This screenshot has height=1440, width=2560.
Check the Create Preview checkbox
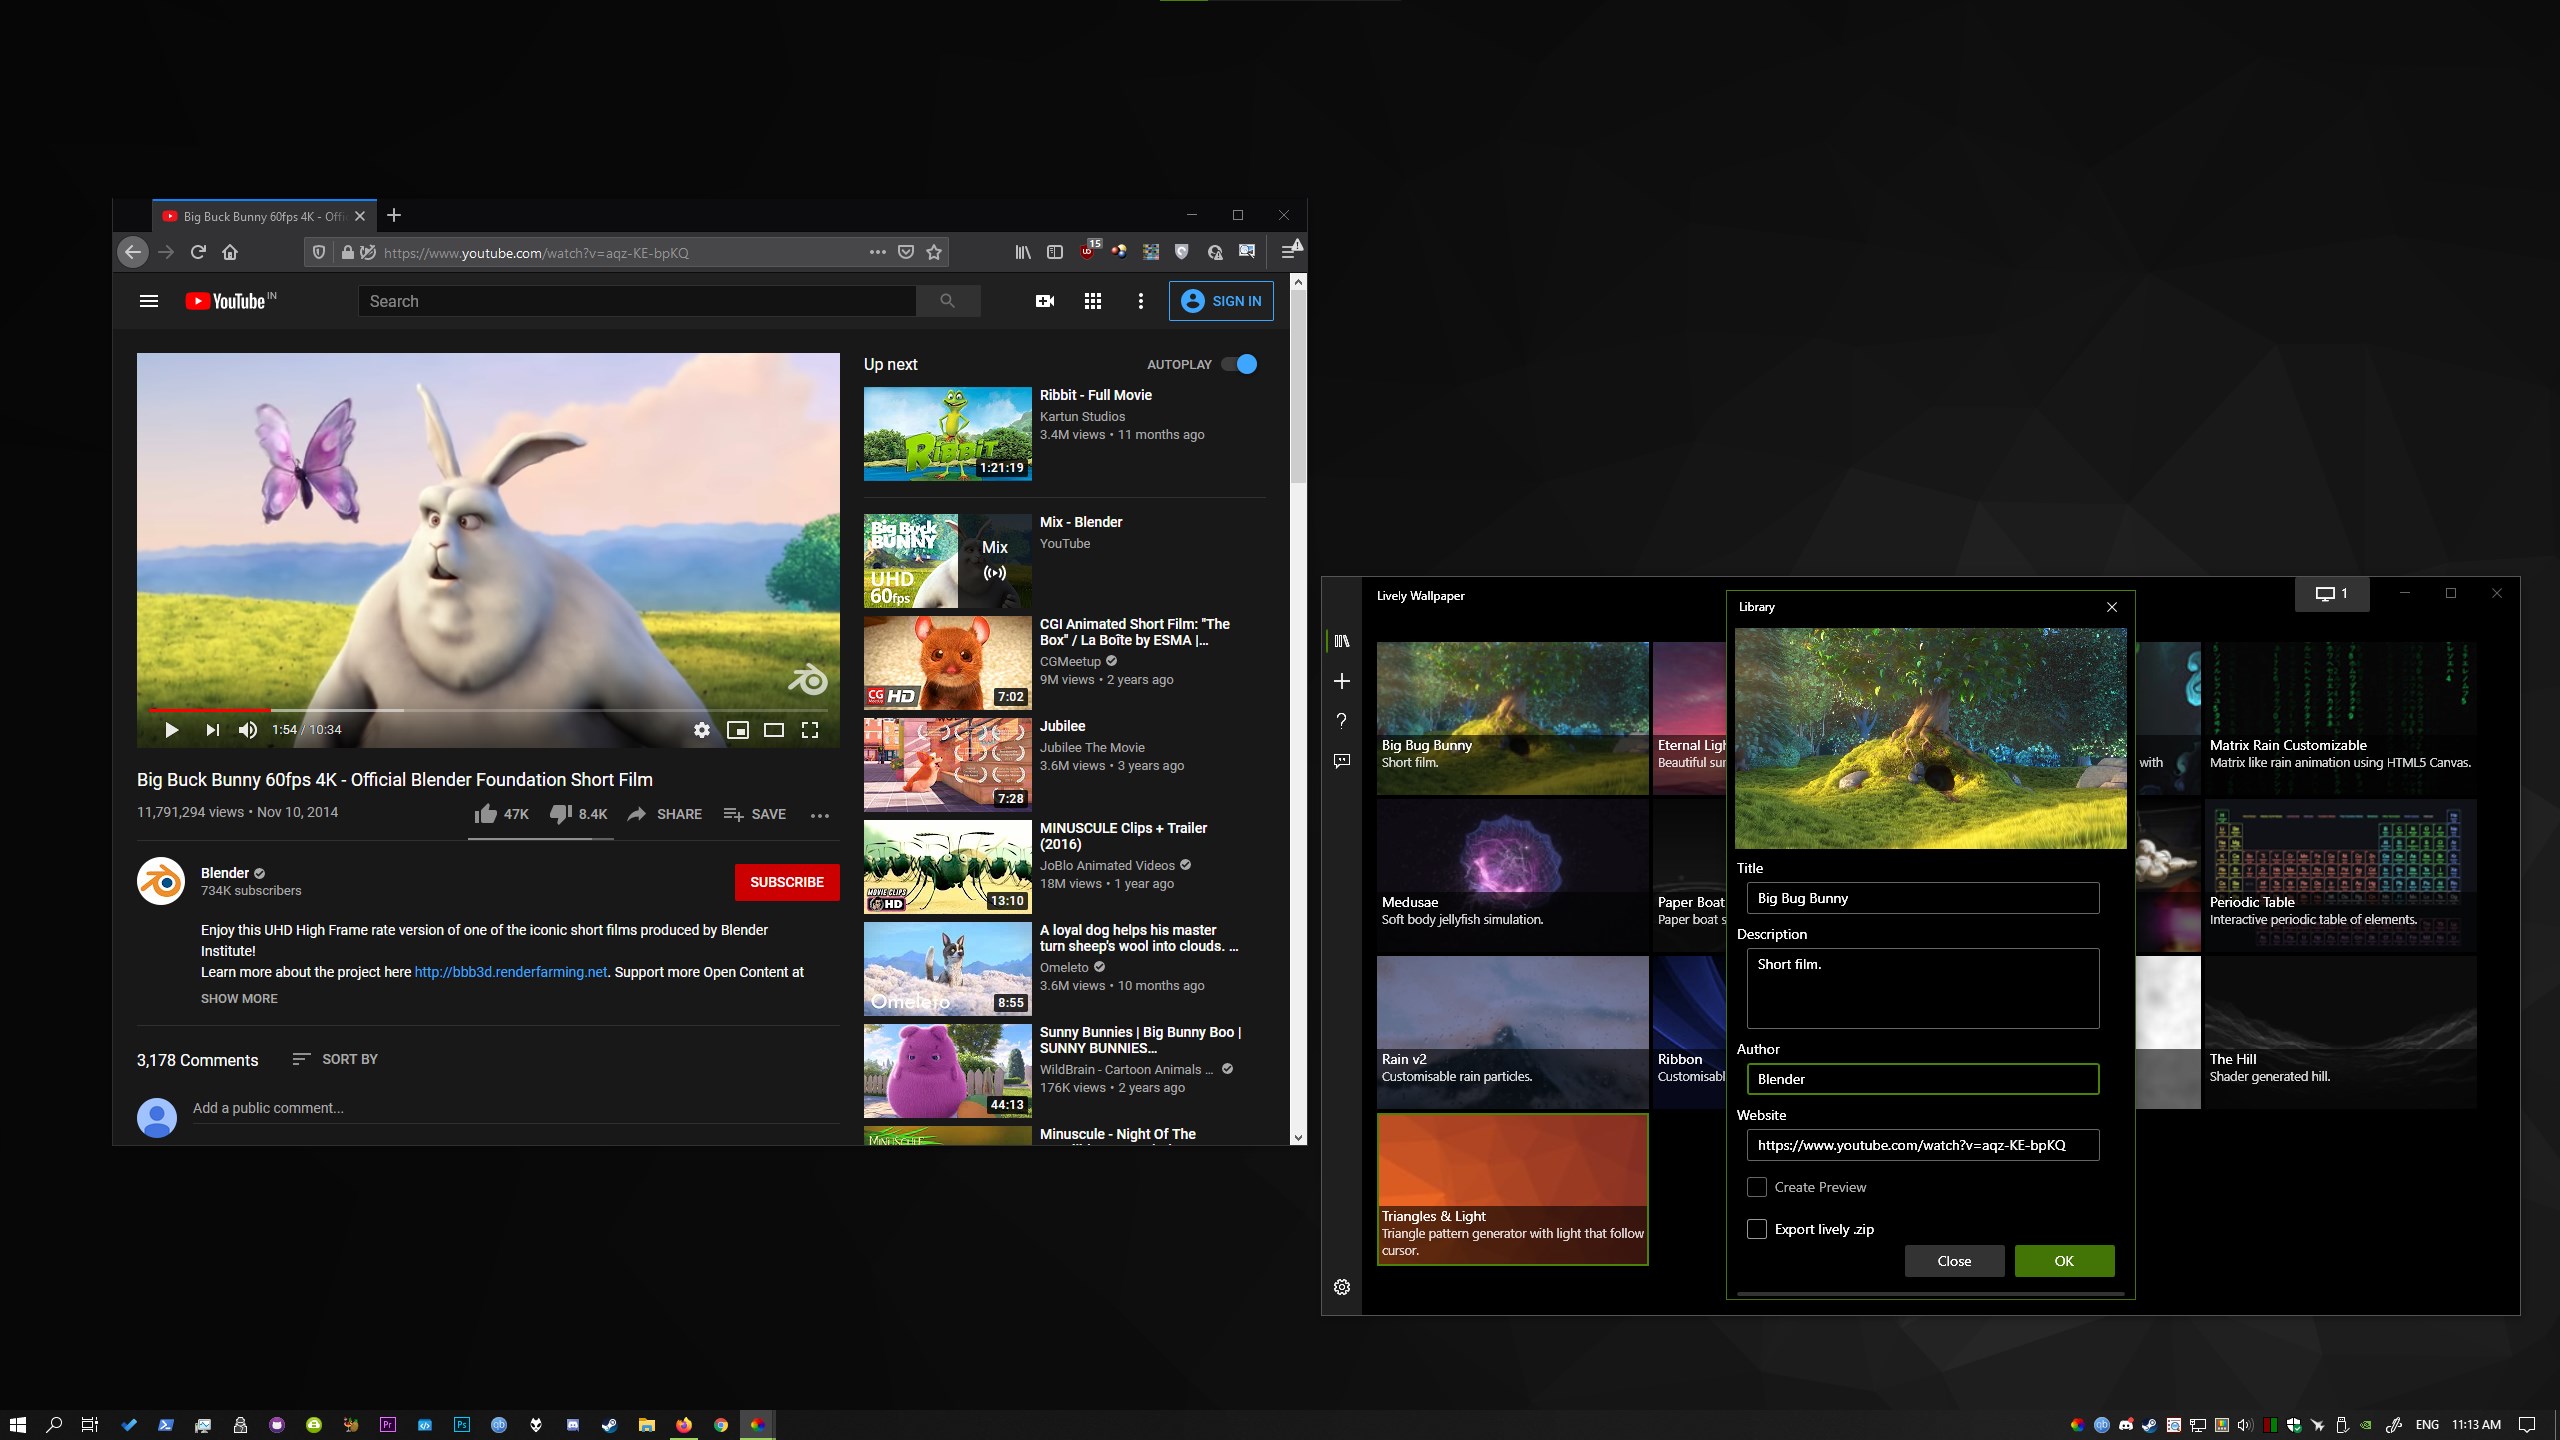1757,1187
